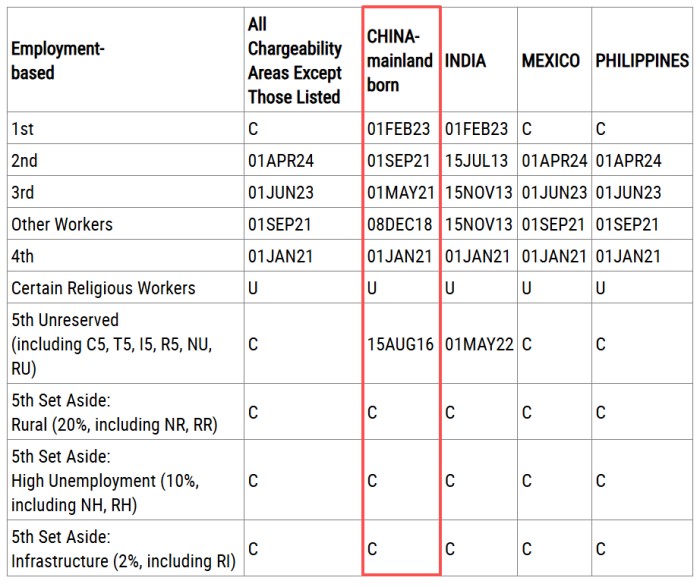Select the 15JUL13 date cell
Screen dimensions: 700x587
click(x=477, y=161)
